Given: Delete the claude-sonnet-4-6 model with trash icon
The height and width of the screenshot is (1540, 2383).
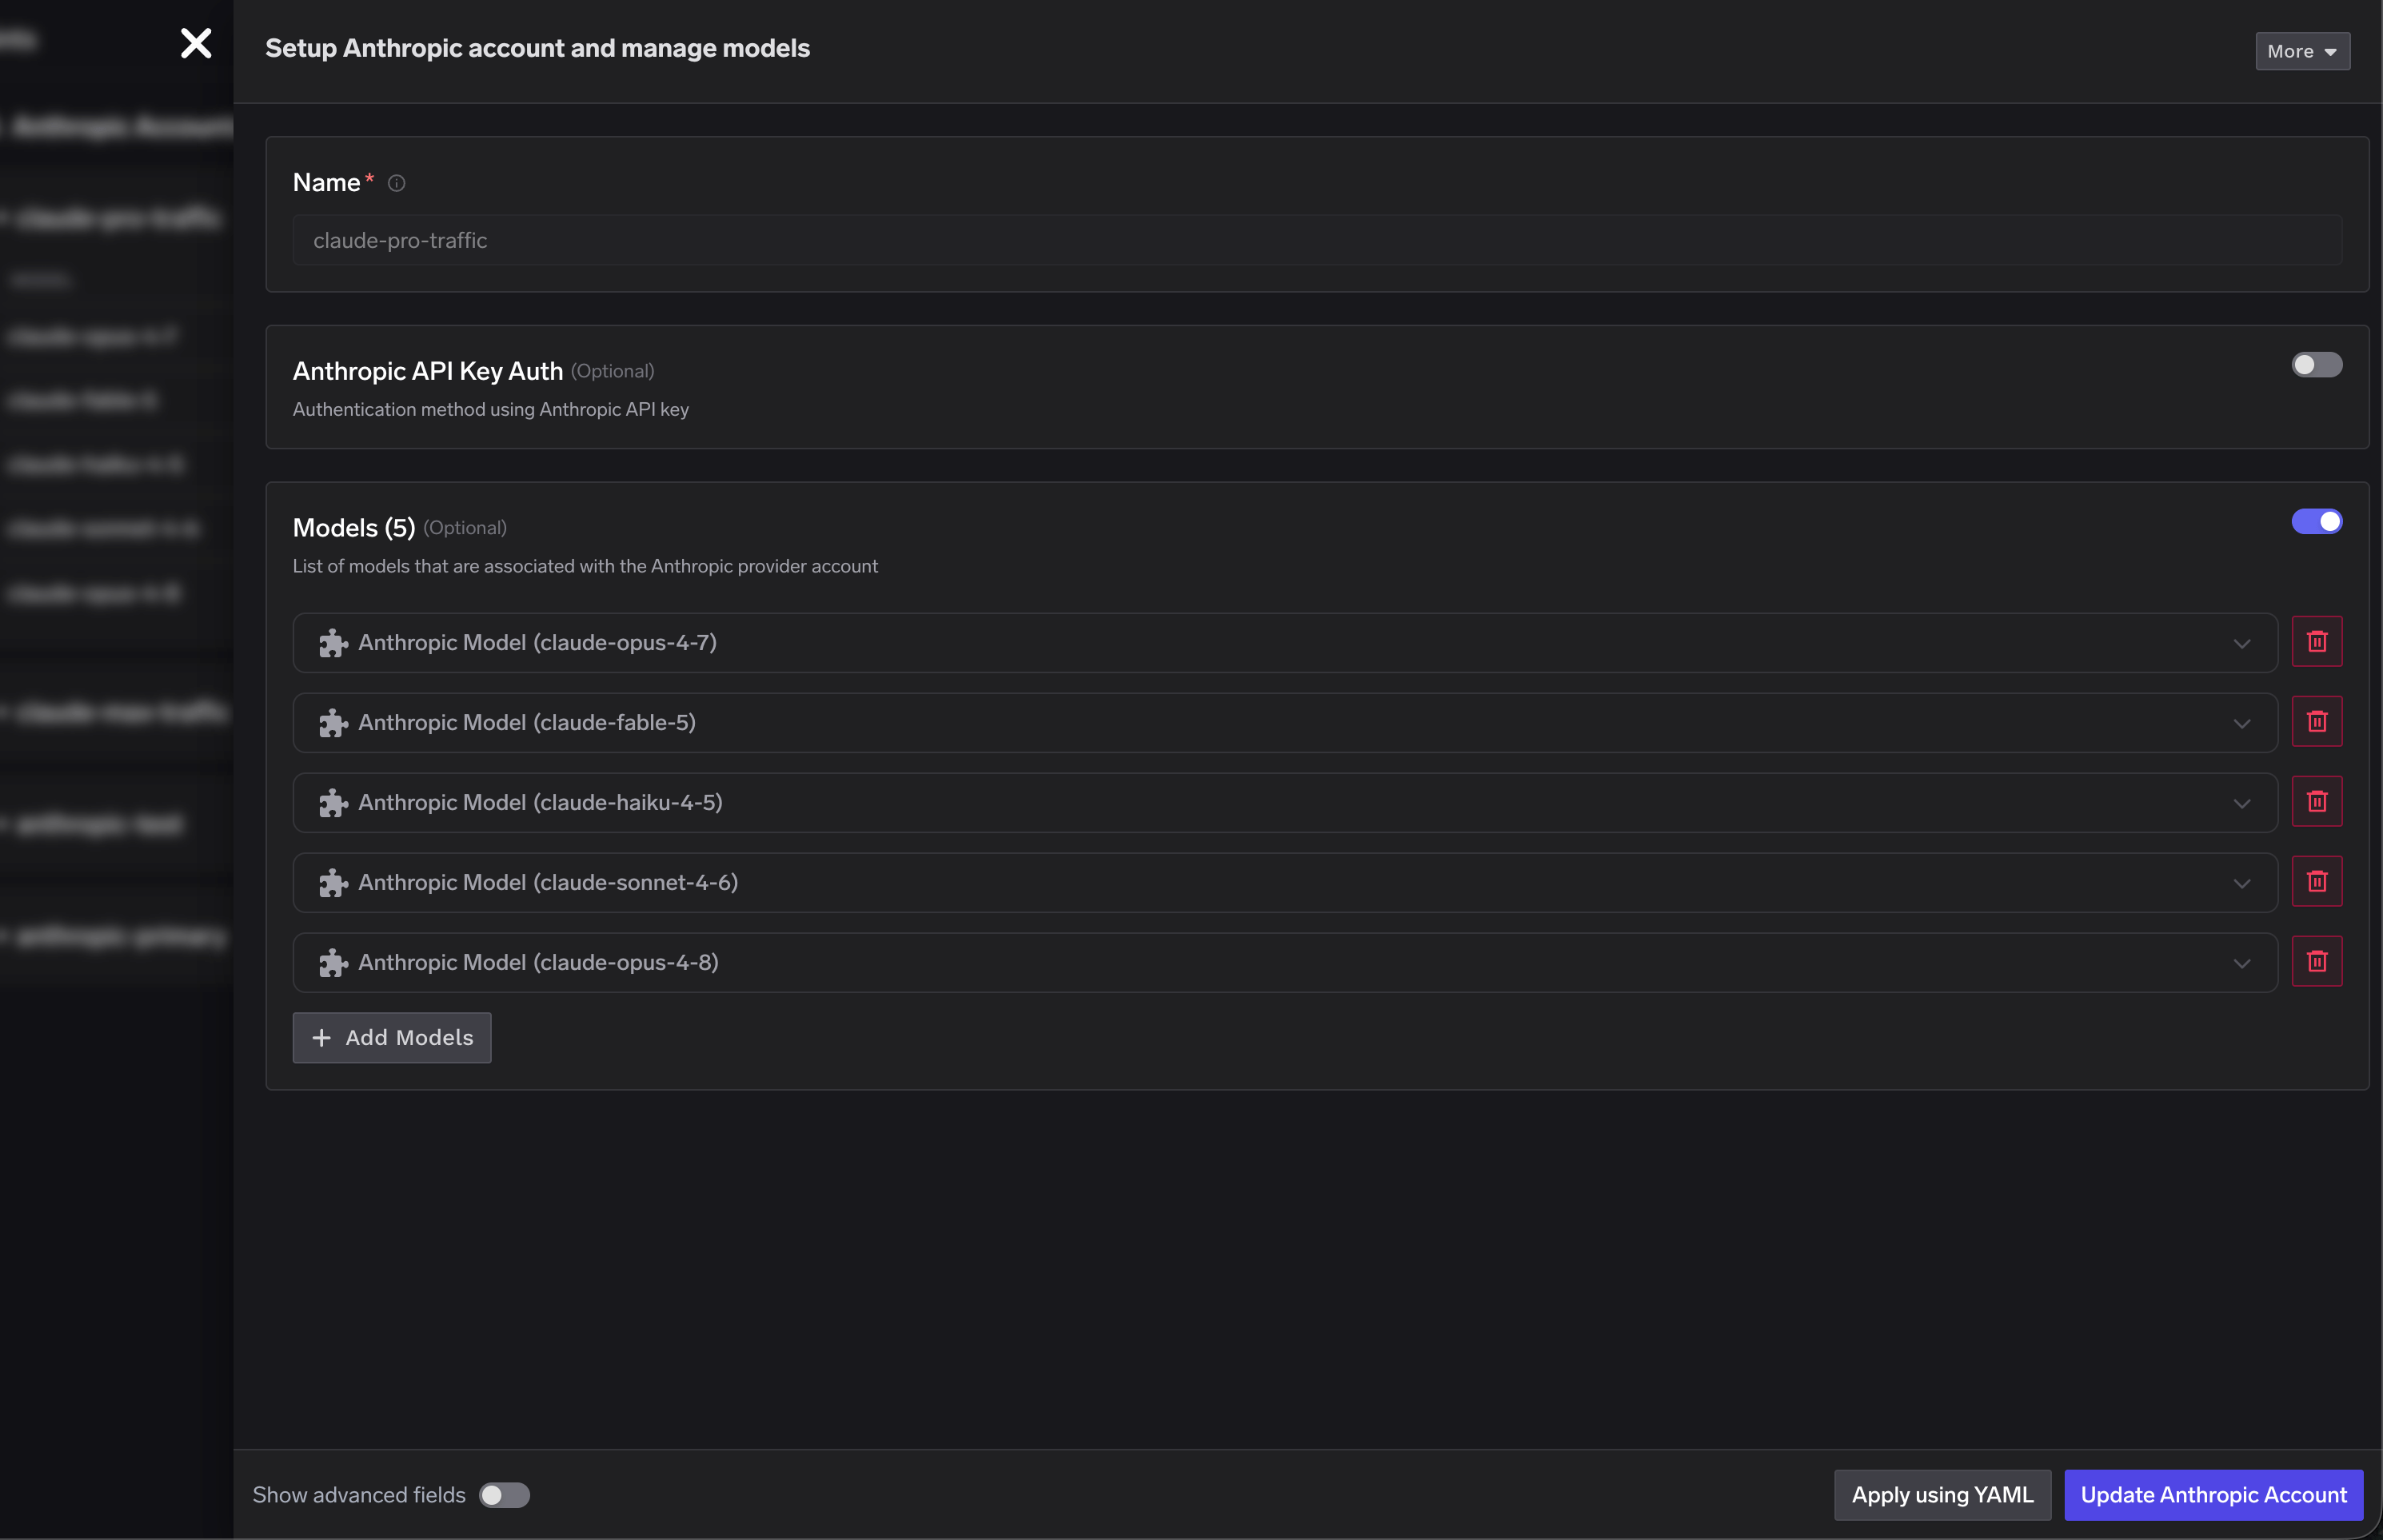Looking at the screenshot, I should (x=2316, y=881).
